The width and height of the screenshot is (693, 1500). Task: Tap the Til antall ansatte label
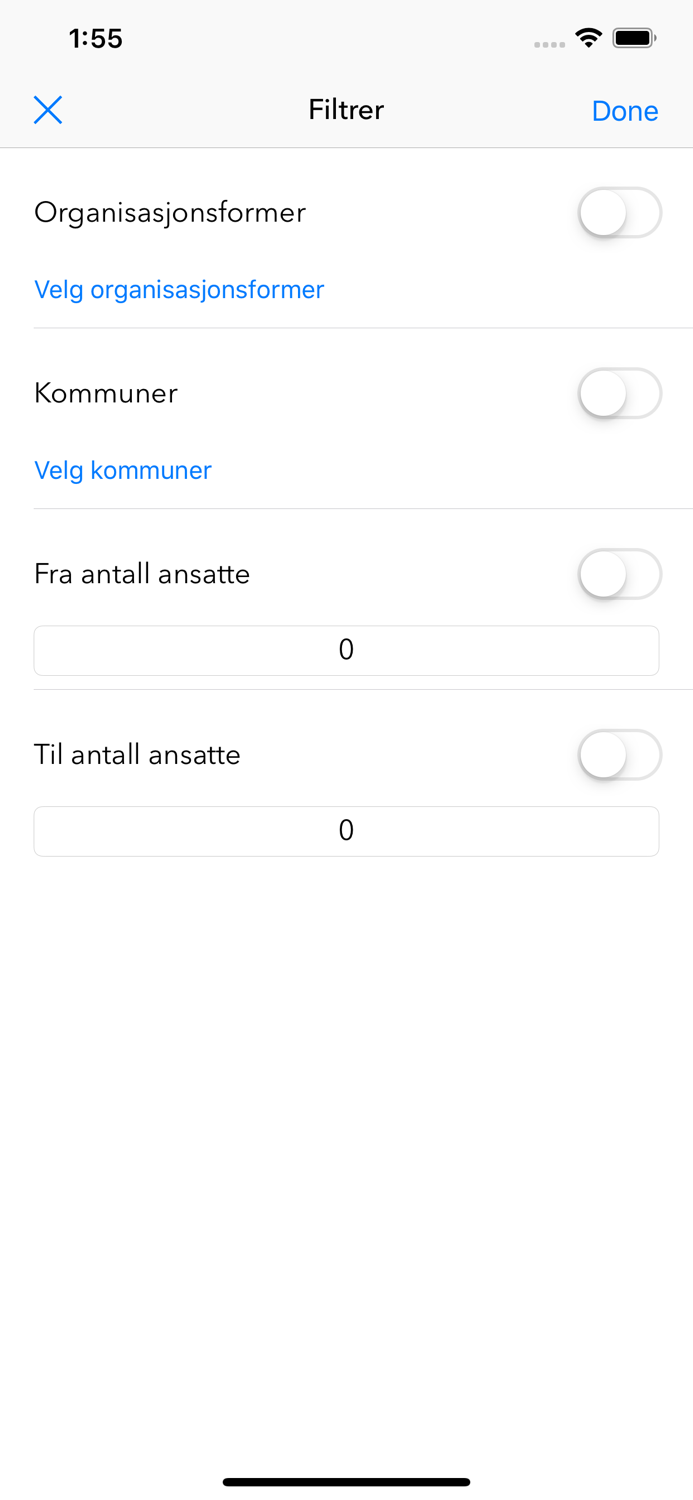137,755
